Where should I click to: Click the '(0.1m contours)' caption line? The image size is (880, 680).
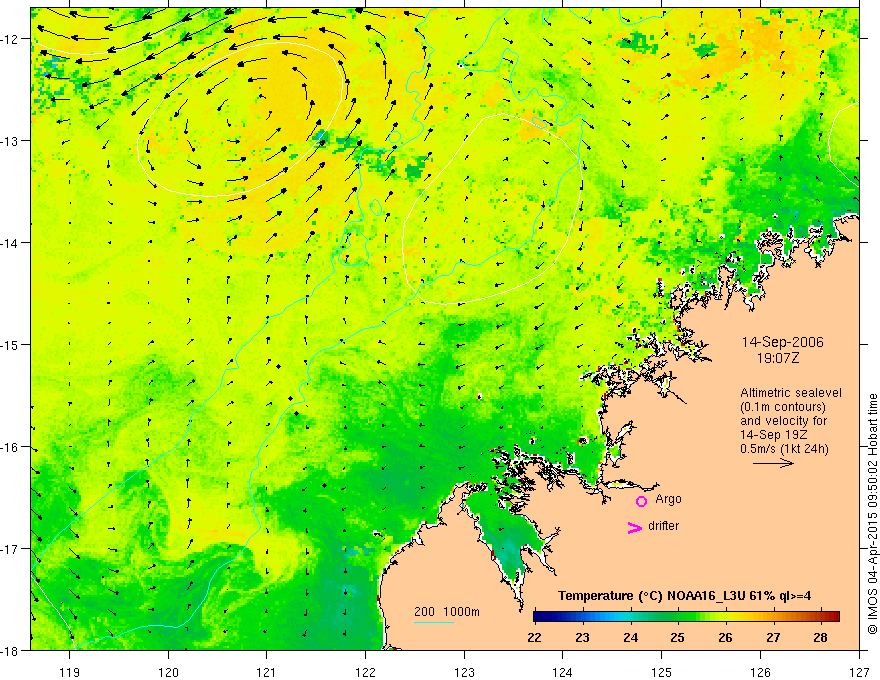pos(783,407)
